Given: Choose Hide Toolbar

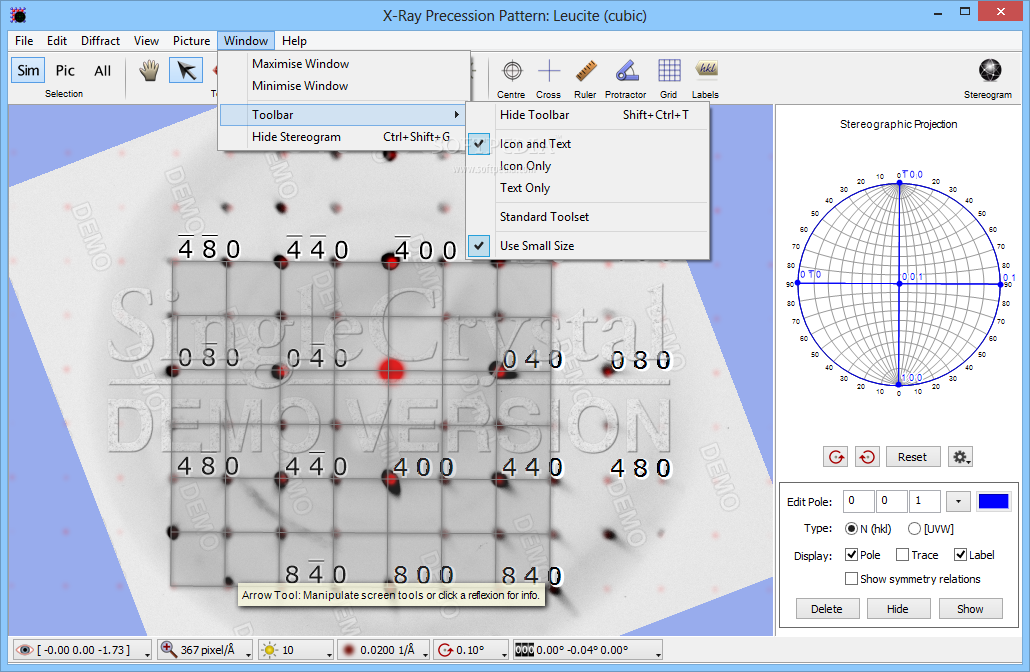Looking at the screenshot, I should point(588,115).
